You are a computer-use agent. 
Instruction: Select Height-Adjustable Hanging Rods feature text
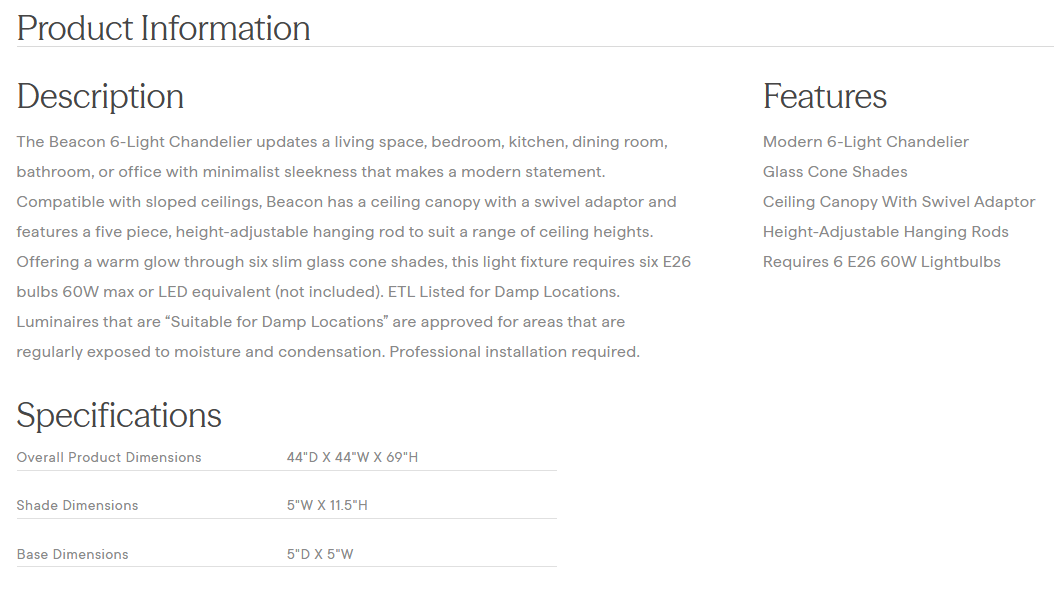[x=886, y=232]
